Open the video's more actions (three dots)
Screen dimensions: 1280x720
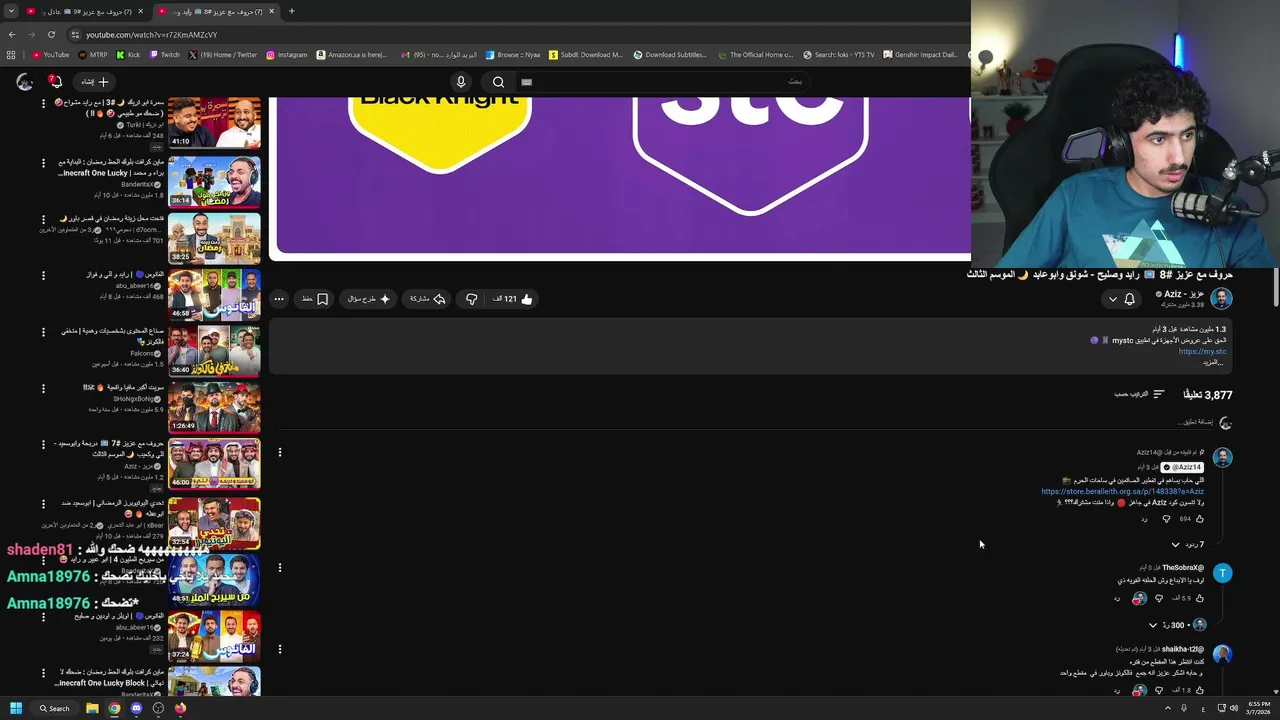click(279, 299)
